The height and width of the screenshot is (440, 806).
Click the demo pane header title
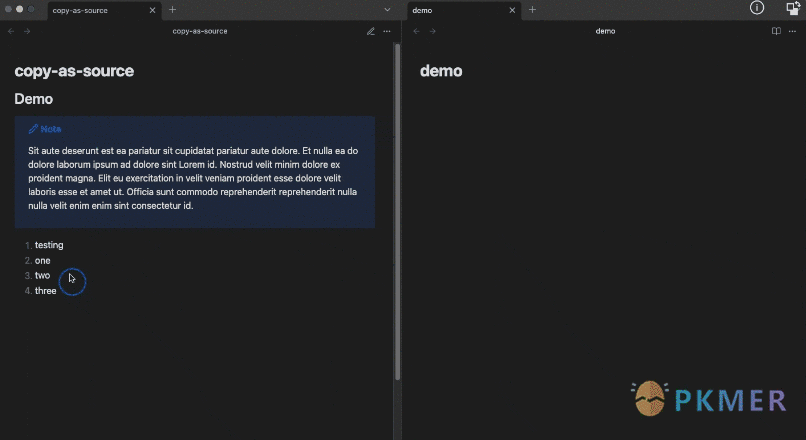click(x=605, y=31)
